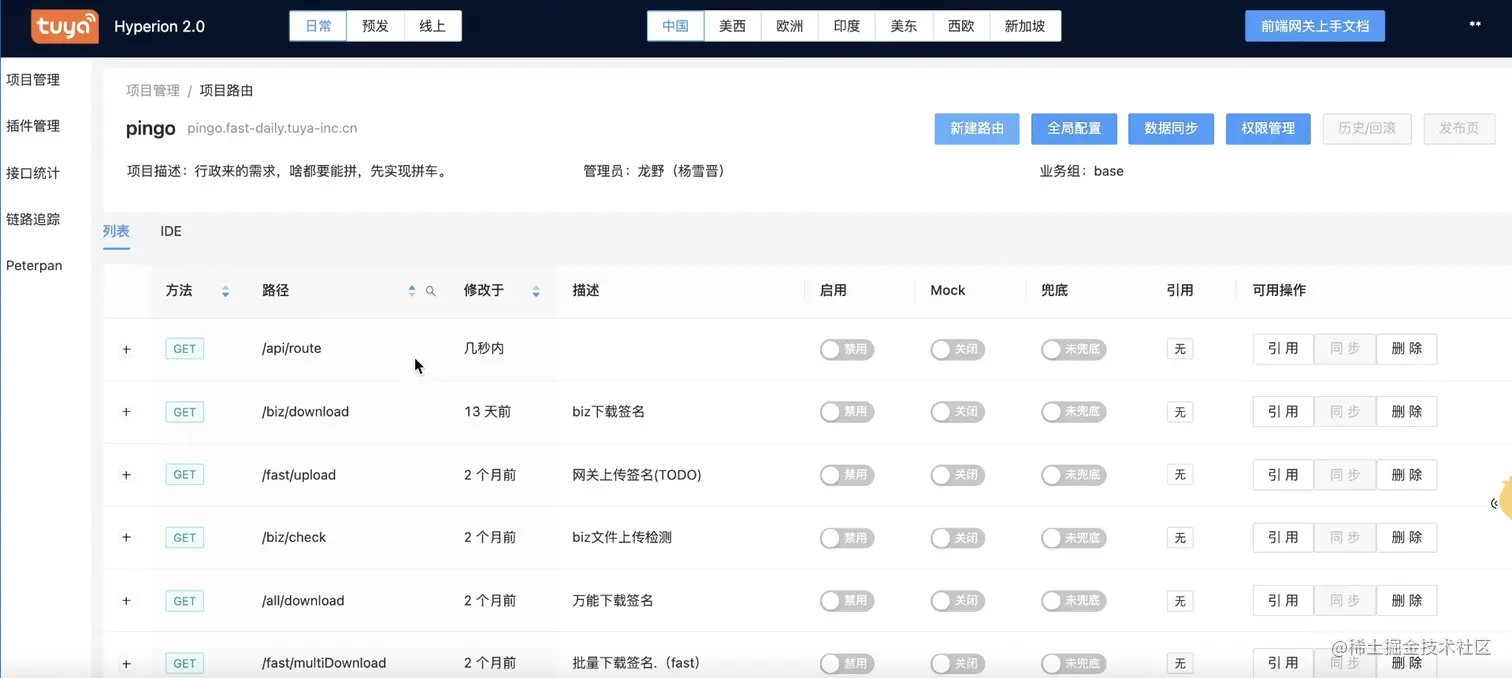
Task: Switch to the 列表 tab
Action: [x=116, y=231]
